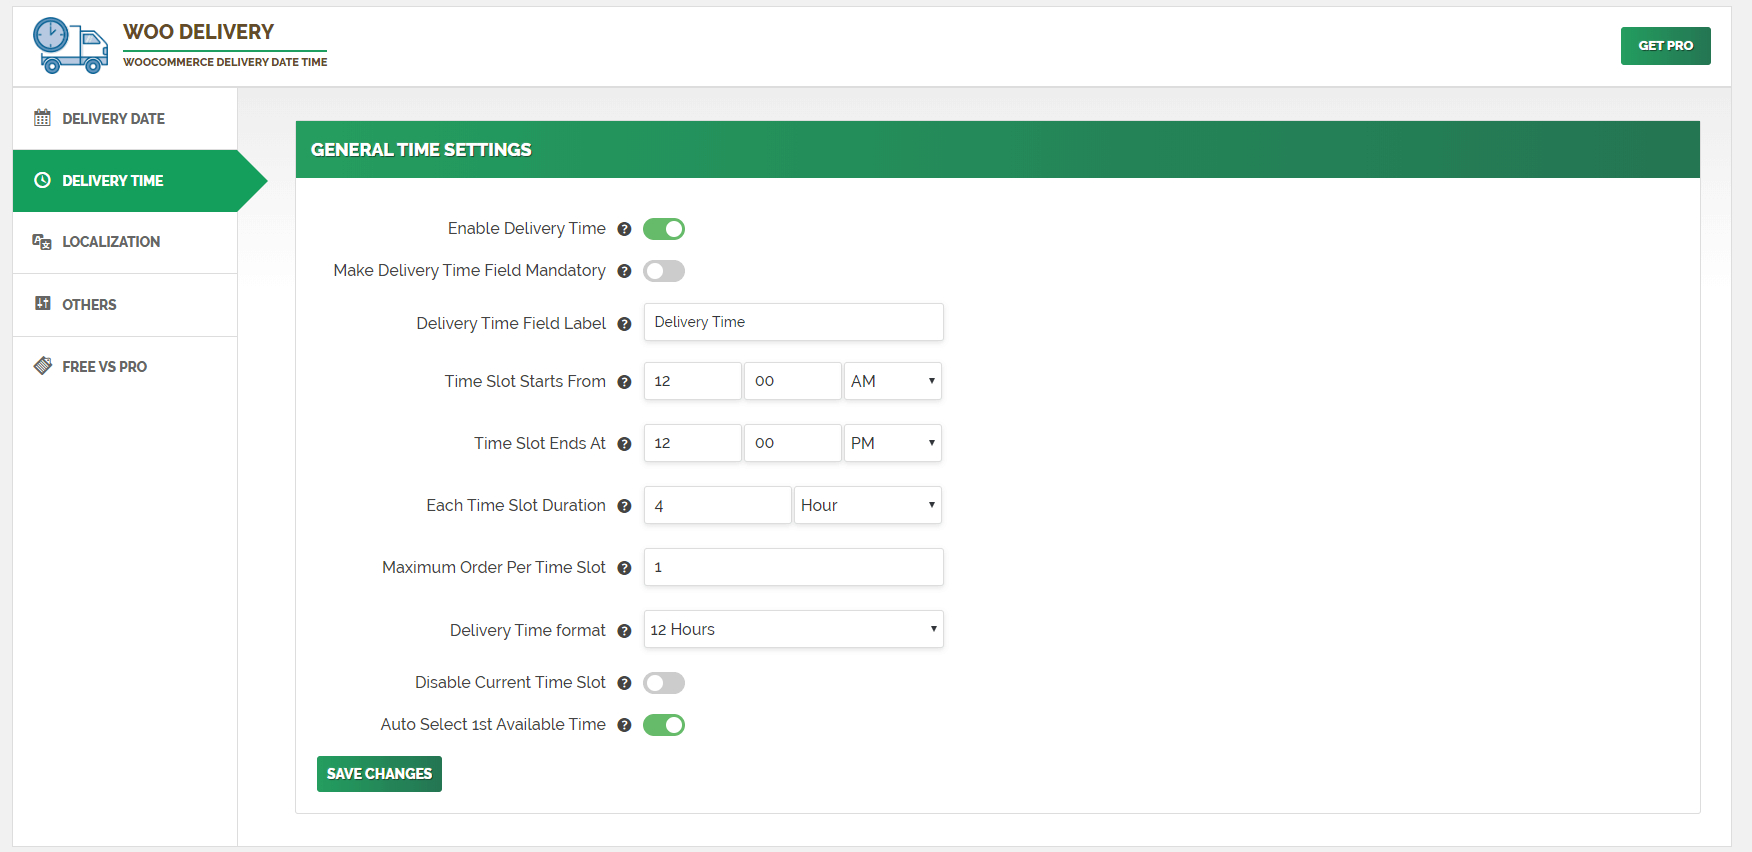The image size is (1752, 852).
Task: Click General Time Settings heading
Action: [421, 150]
